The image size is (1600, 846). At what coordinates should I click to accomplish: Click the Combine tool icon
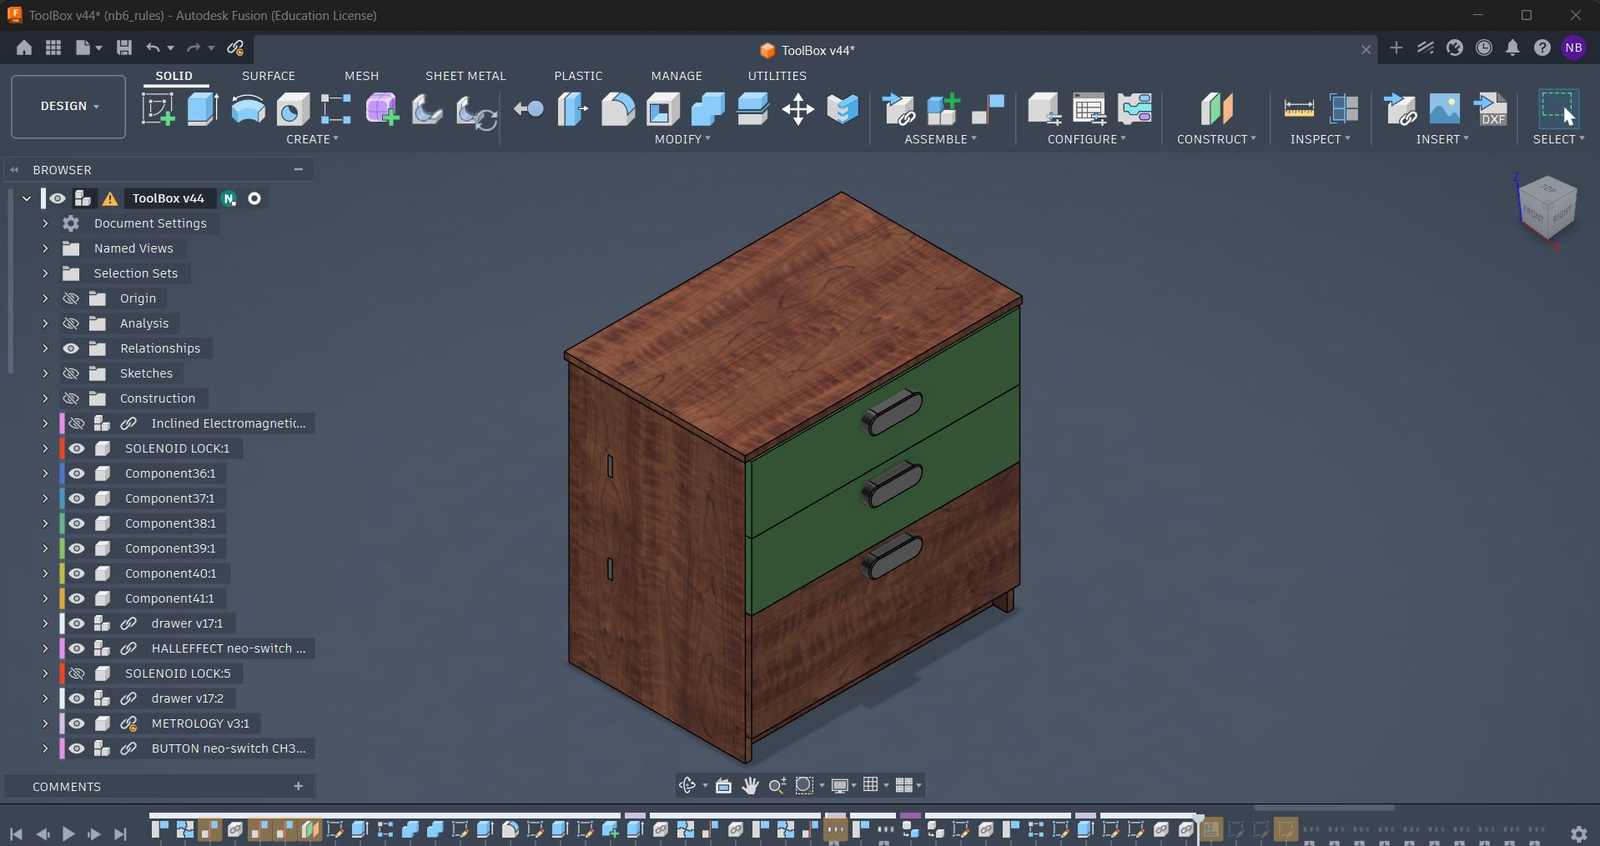pos(708,109)
